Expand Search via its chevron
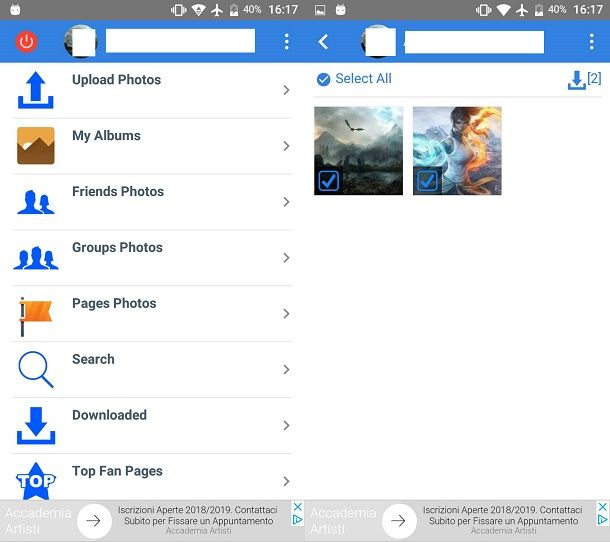Image resolution: width=610 pixels, height=542 pixels. 287,369
